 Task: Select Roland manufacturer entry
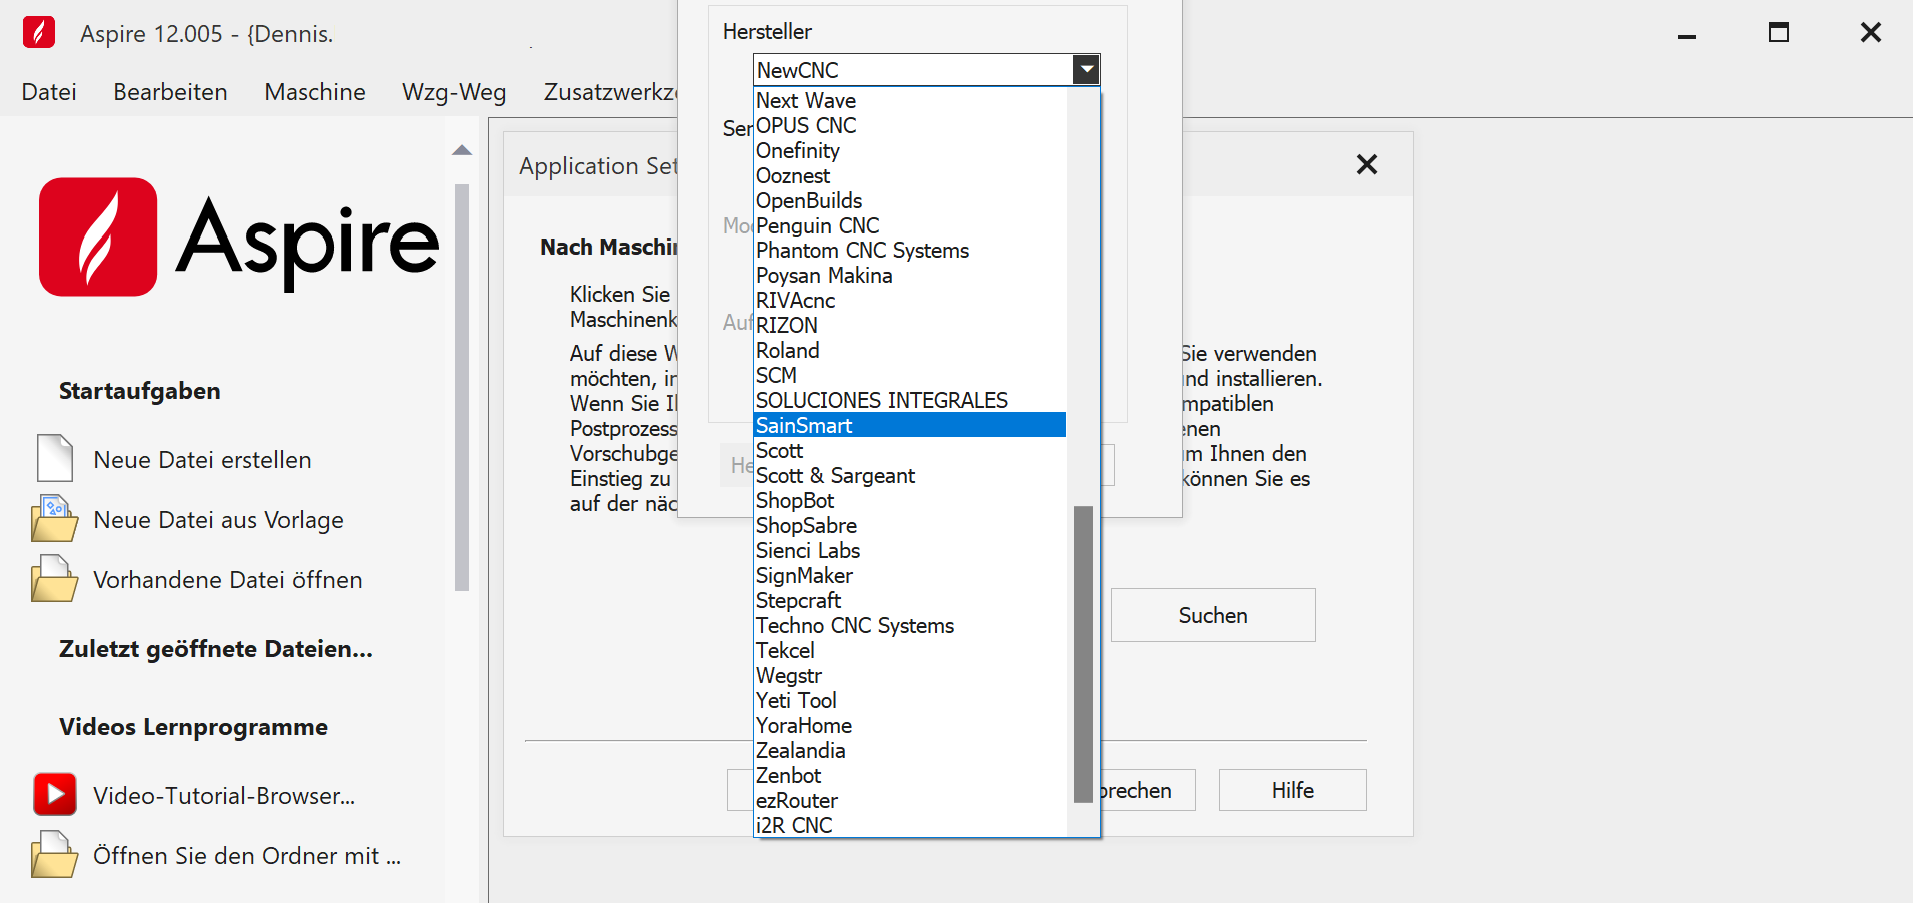coord(910,350)
